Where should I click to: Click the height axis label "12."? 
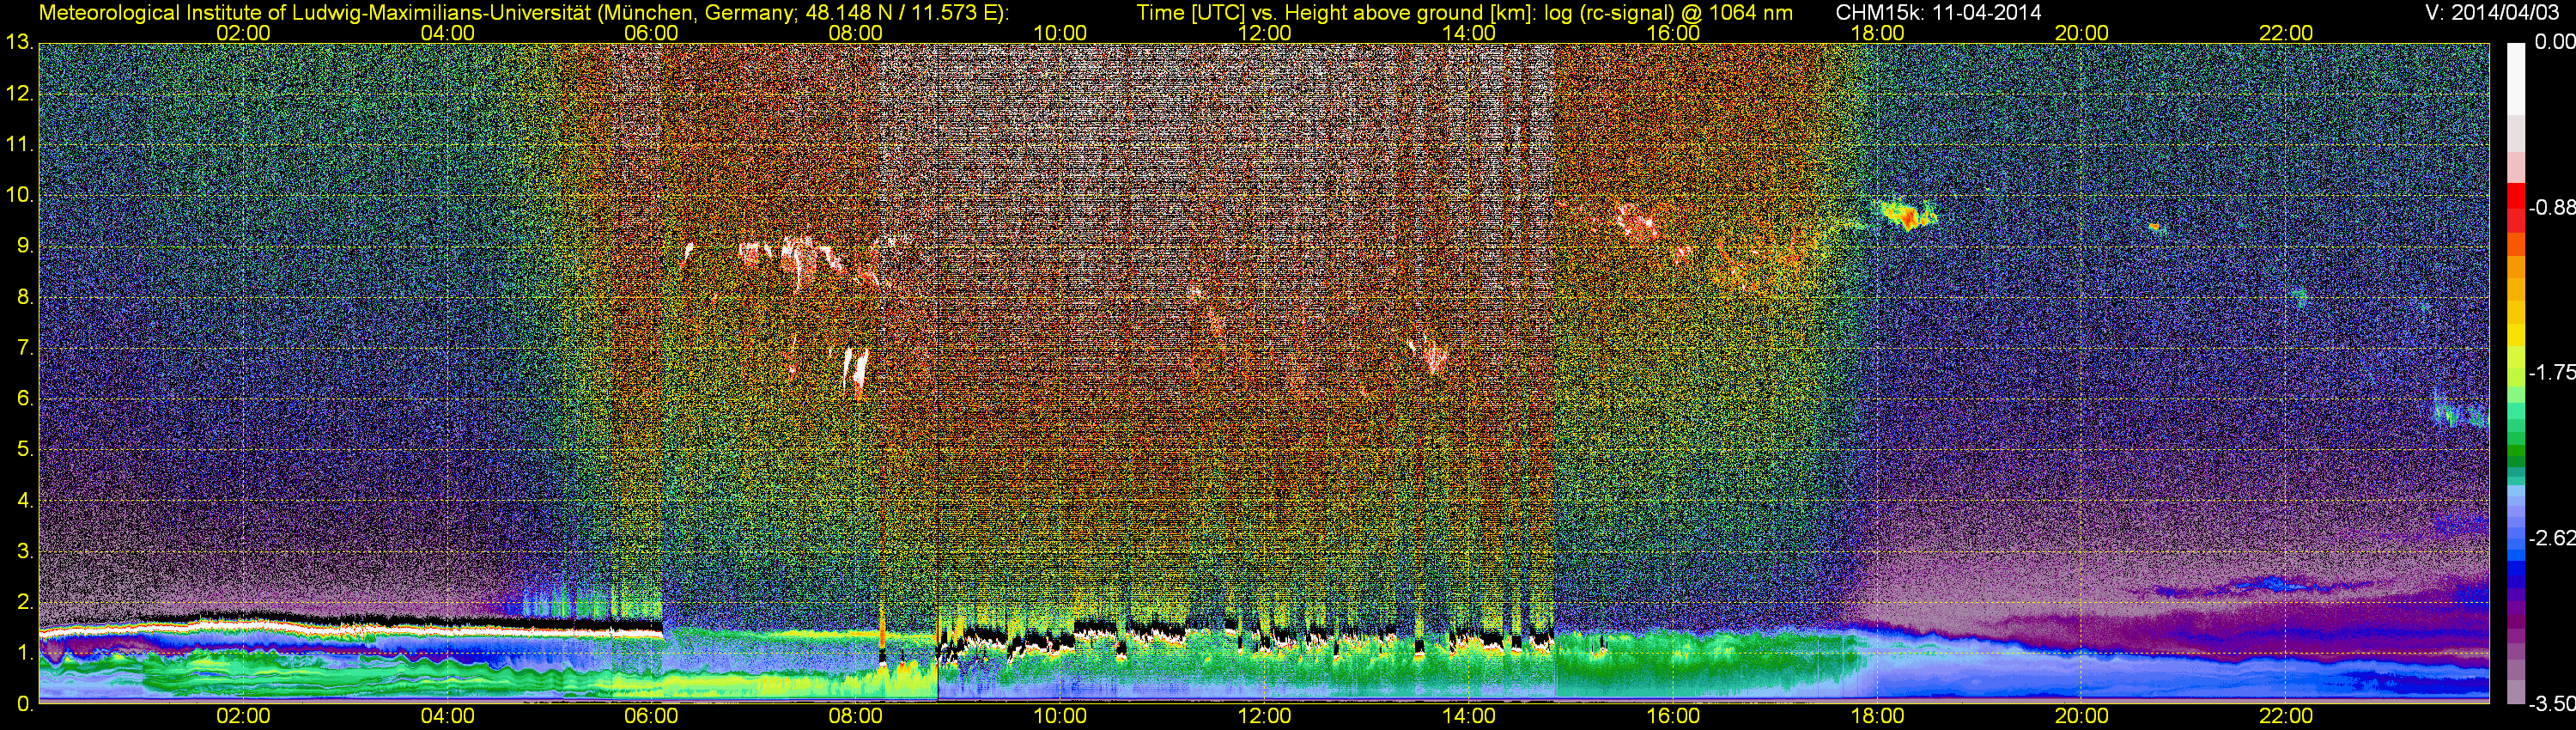click(19, 94)
